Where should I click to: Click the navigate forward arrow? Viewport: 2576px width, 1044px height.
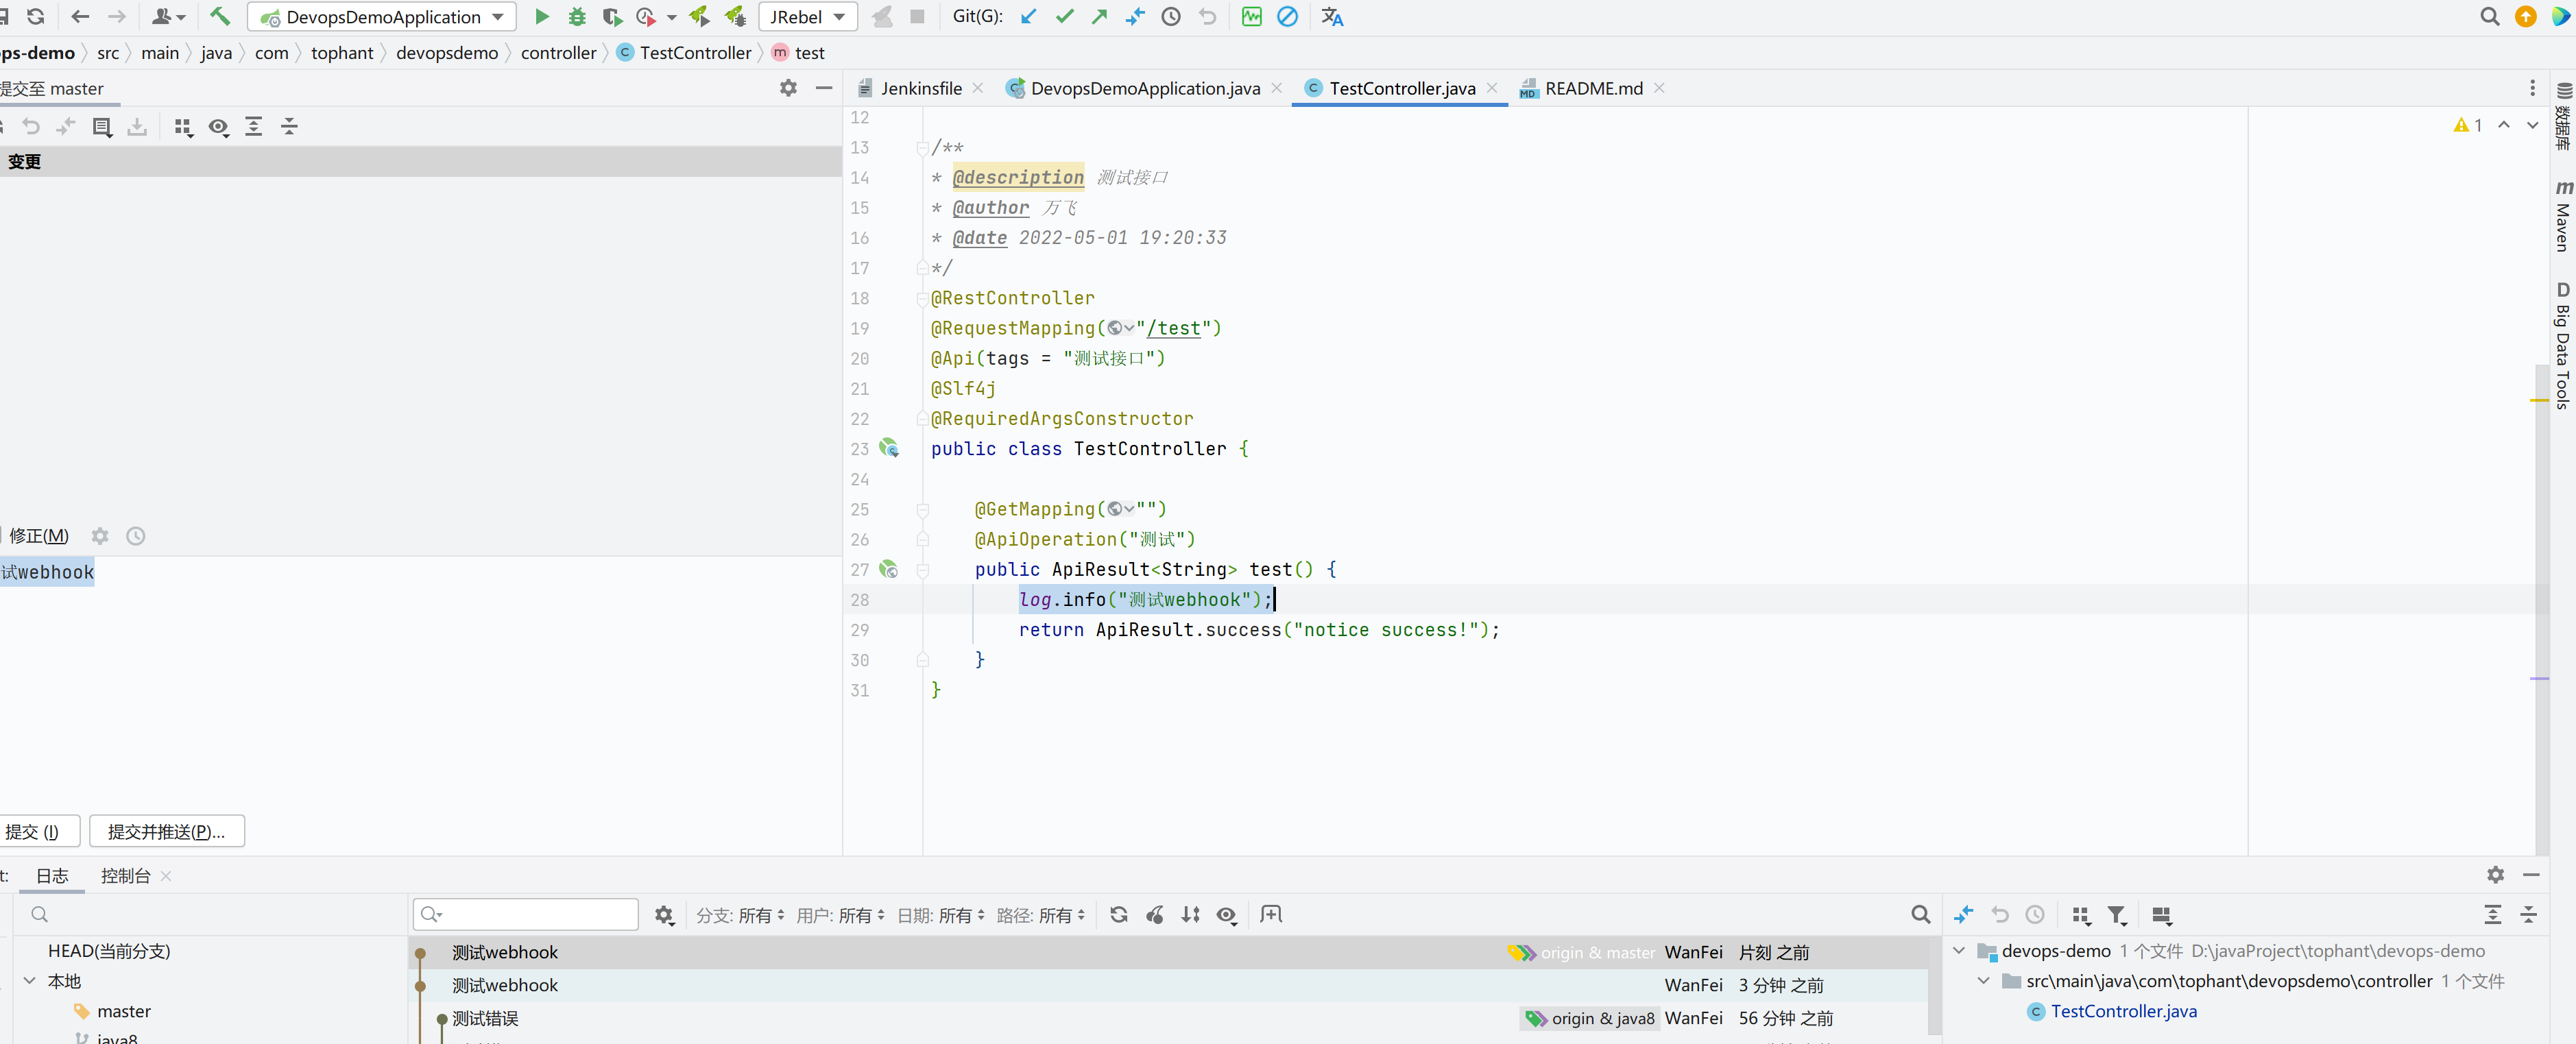(x=117, y=17)
